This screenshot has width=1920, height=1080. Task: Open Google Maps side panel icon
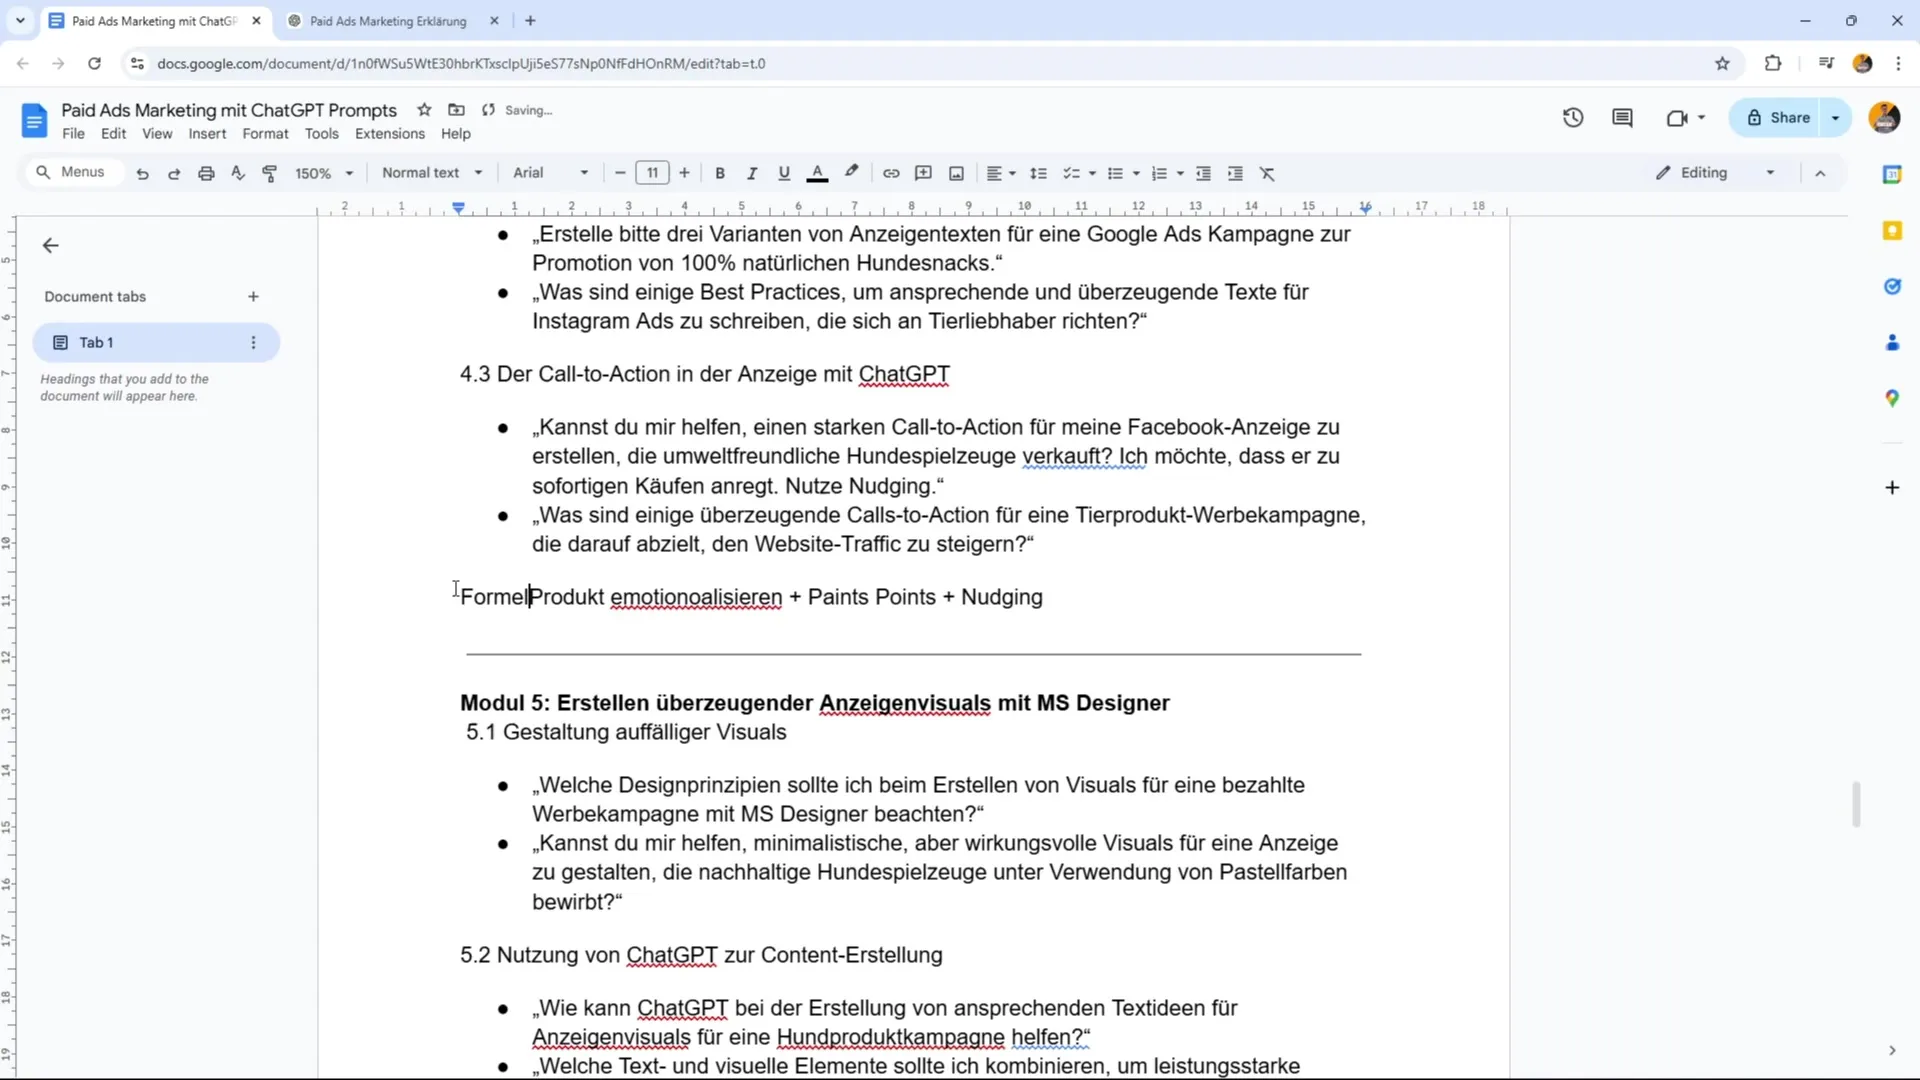pyautogui.click(x=1892, y=398)
